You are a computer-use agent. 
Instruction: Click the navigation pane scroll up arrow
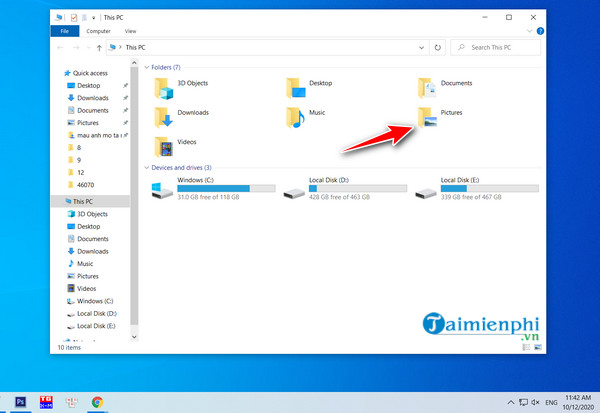[134, 62]
